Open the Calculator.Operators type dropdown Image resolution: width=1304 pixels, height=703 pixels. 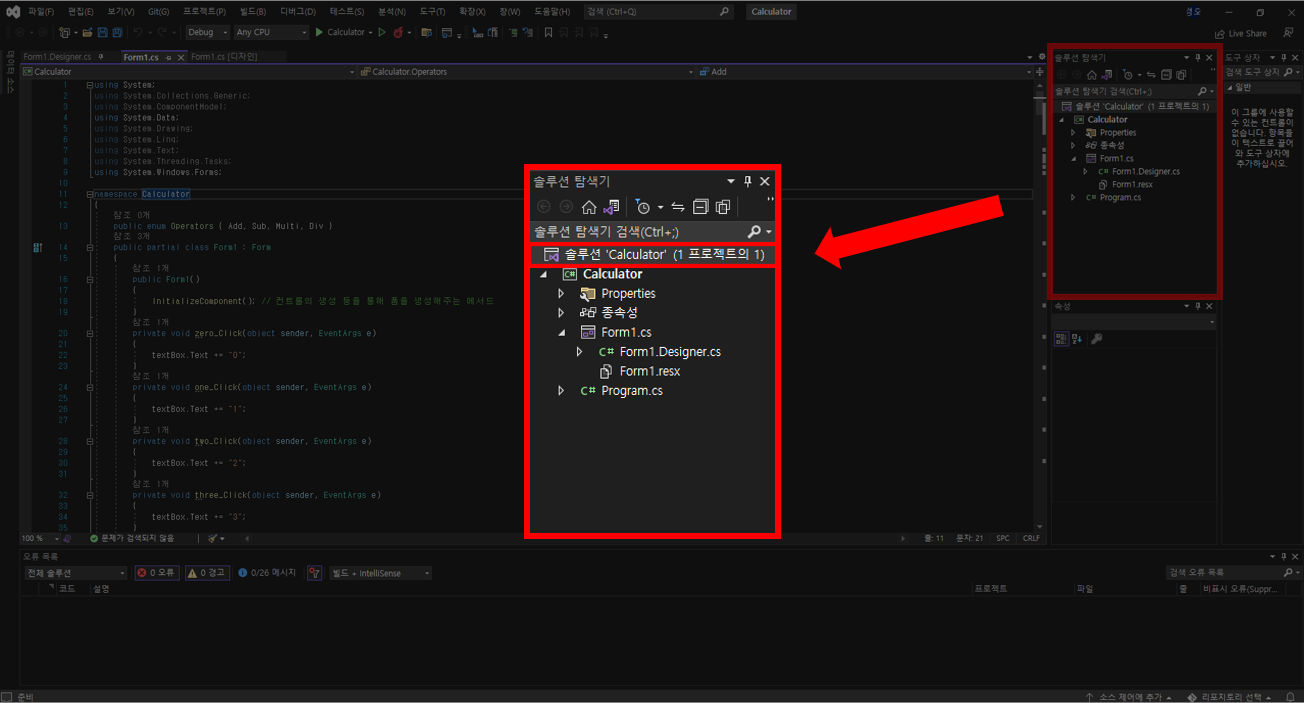tap(527, 72)
